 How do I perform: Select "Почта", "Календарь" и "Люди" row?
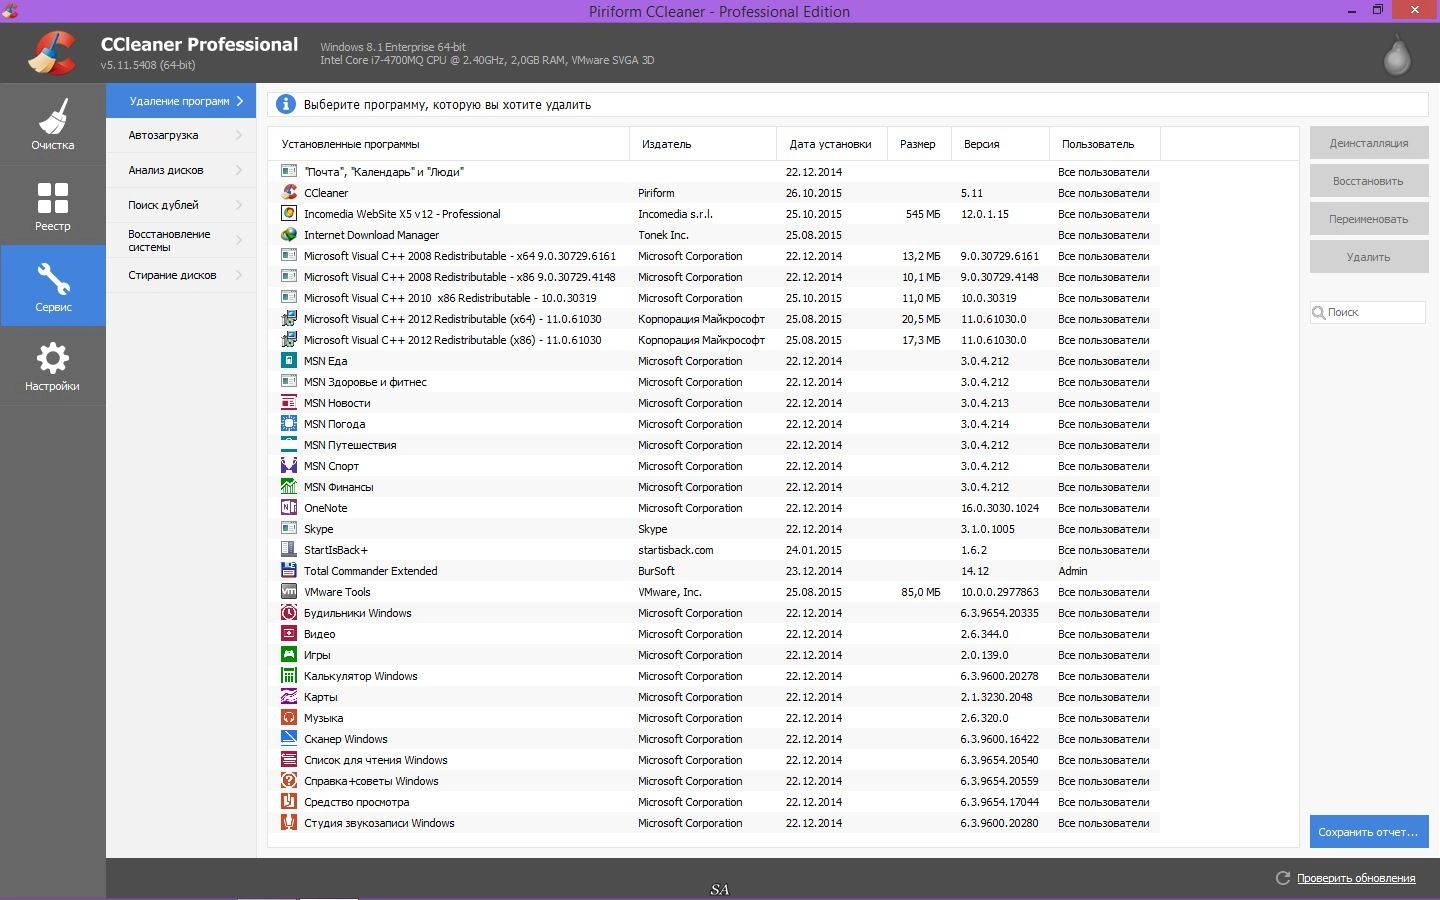714,171
